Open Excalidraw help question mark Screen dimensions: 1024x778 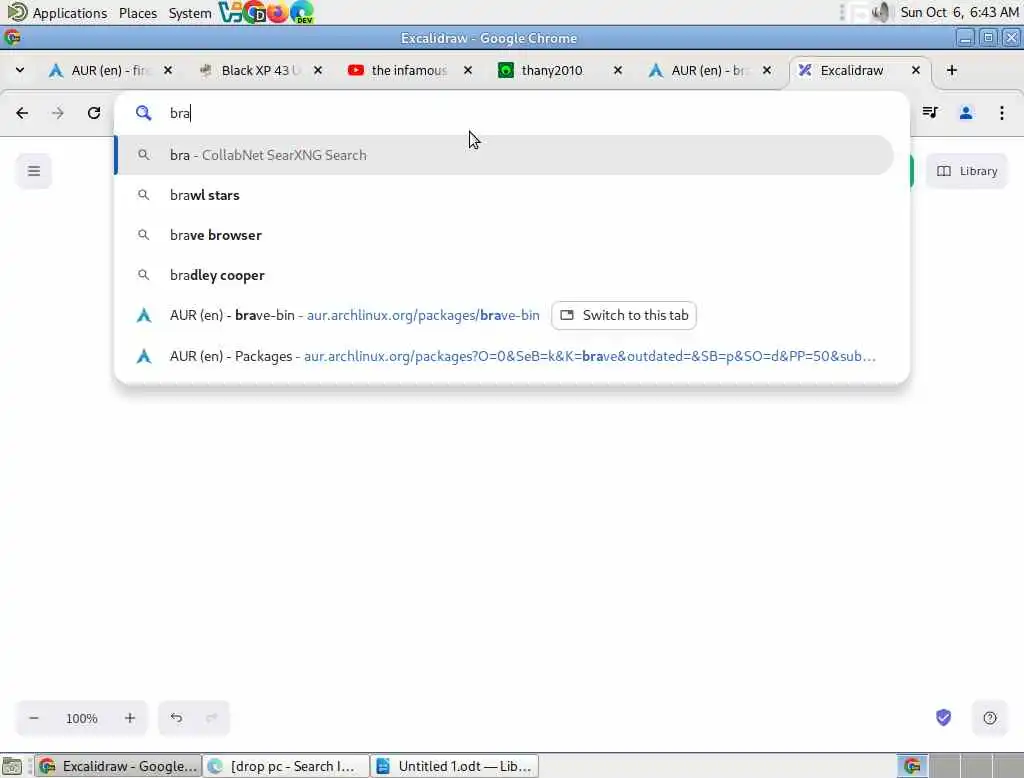coord(990,718)
